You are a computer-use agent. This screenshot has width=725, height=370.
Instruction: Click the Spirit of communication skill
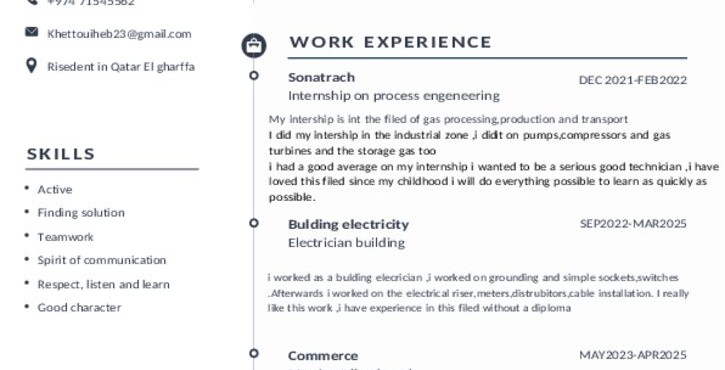tap(102, 260)
